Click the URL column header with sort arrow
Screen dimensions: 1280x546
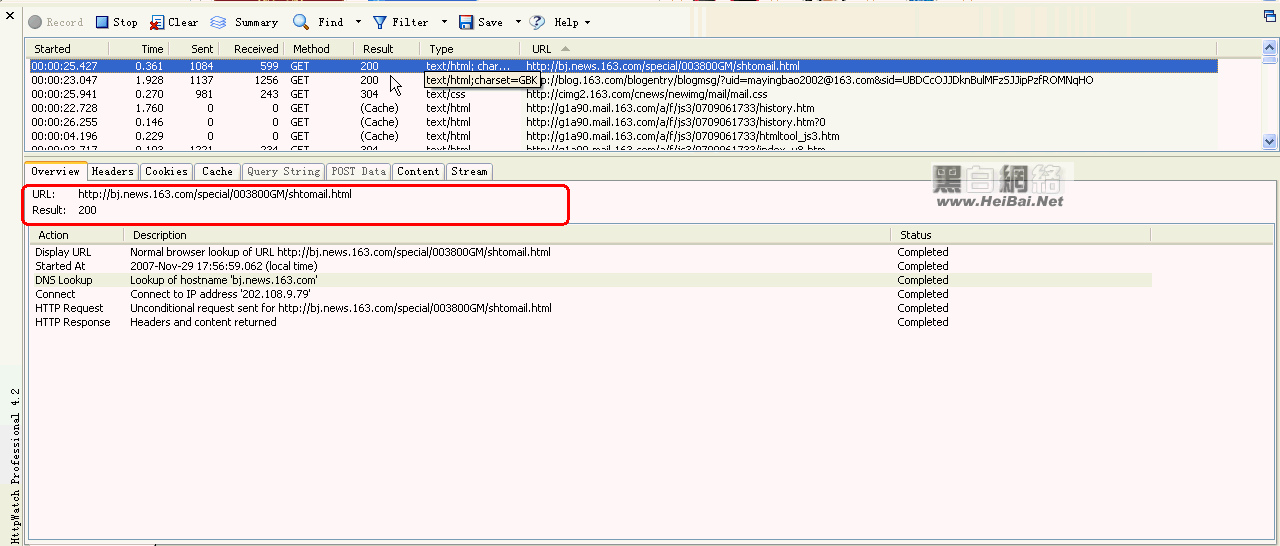[x=868, y=49]
